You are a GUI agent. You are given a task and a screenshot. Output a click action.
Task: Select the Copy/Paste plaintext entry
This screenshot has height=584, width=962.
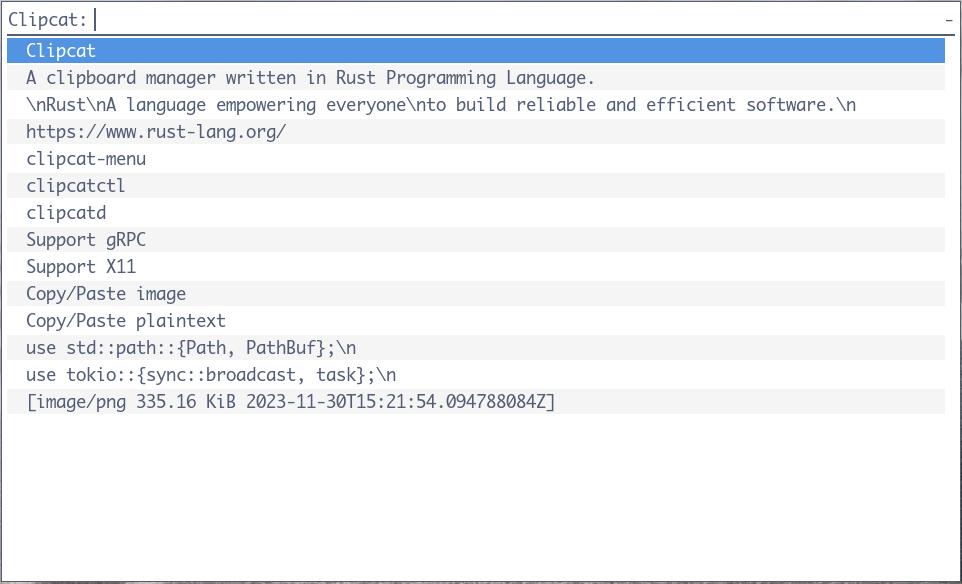pyautogui.click(x=475, y=320)
